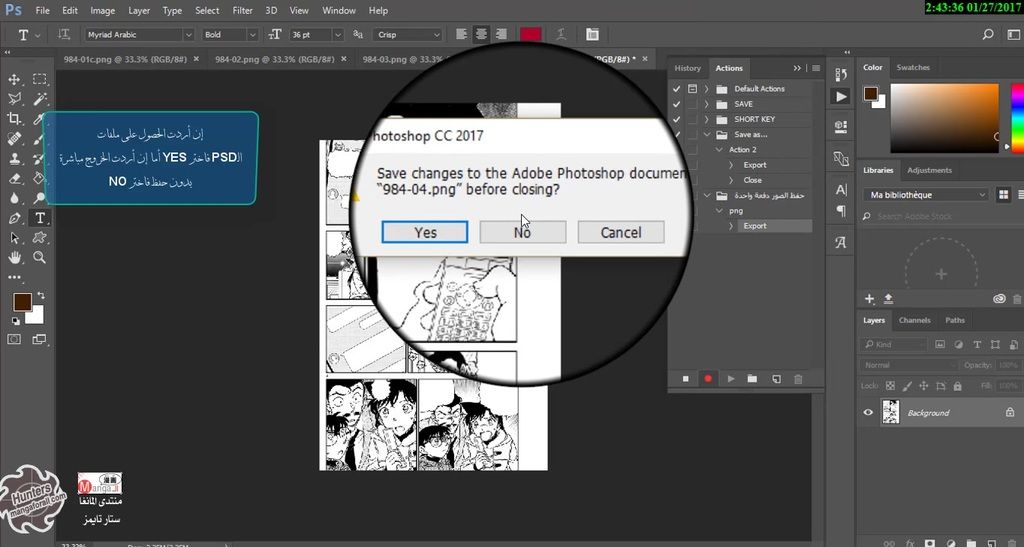
Task: Collapse Action 2
Action: 719,149
